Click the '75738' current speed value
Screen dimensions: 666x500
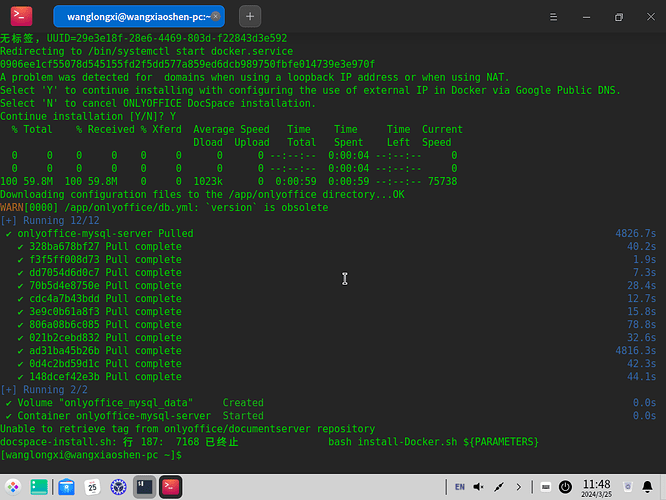click(443, 181)
